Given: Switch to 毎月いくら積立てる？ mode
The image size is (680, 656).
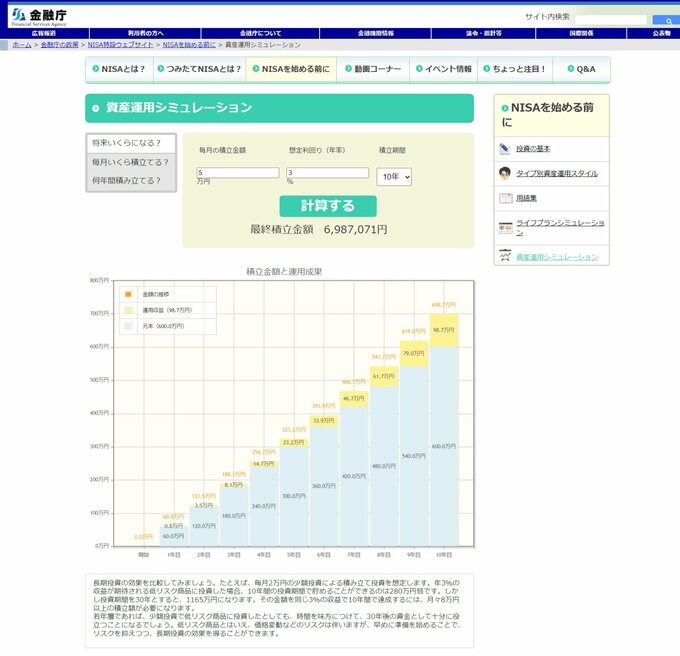Looking at the screenshot, I should coord(130,162).
